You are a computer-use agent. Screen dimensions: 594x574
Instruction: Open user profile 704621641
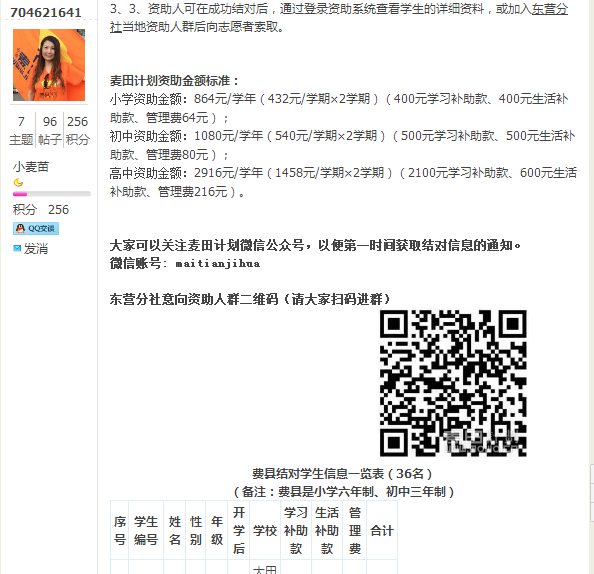click(x=45, y=12)
